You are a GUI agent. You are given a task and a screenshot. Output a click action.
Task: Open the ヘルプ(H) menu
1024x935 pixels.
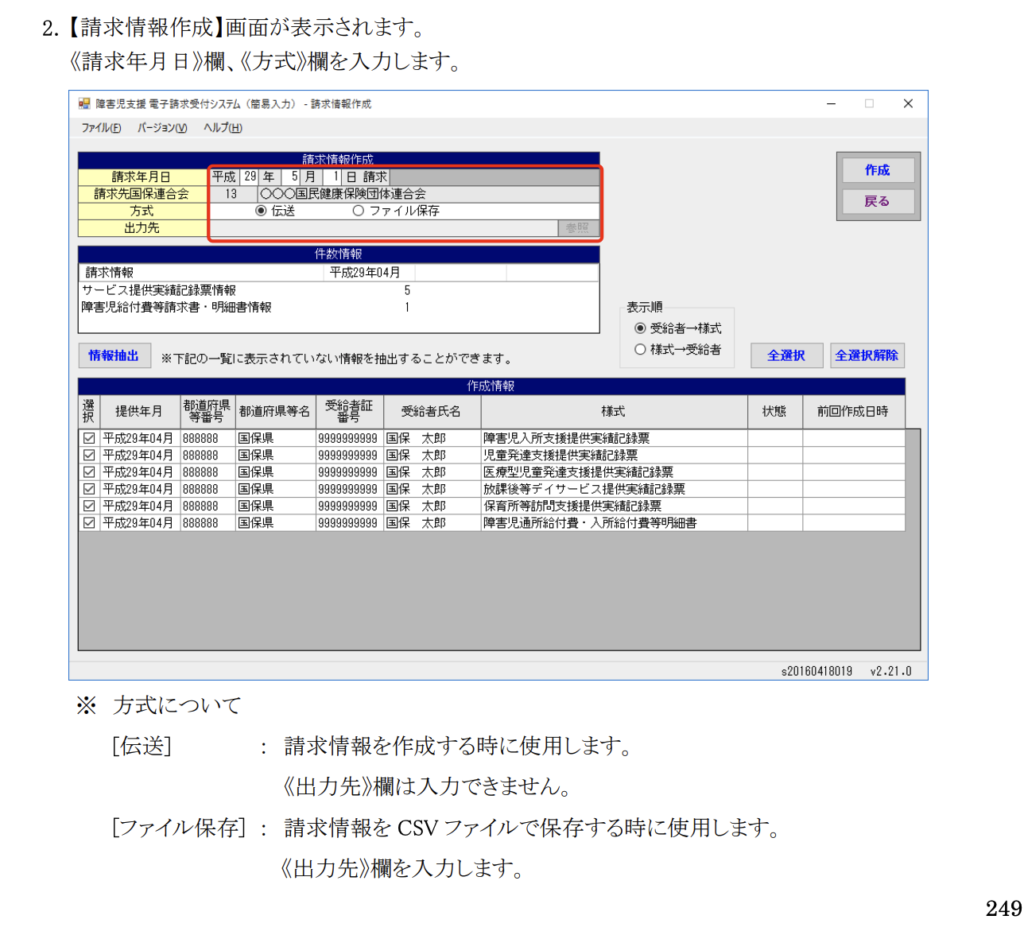(222, 128)
